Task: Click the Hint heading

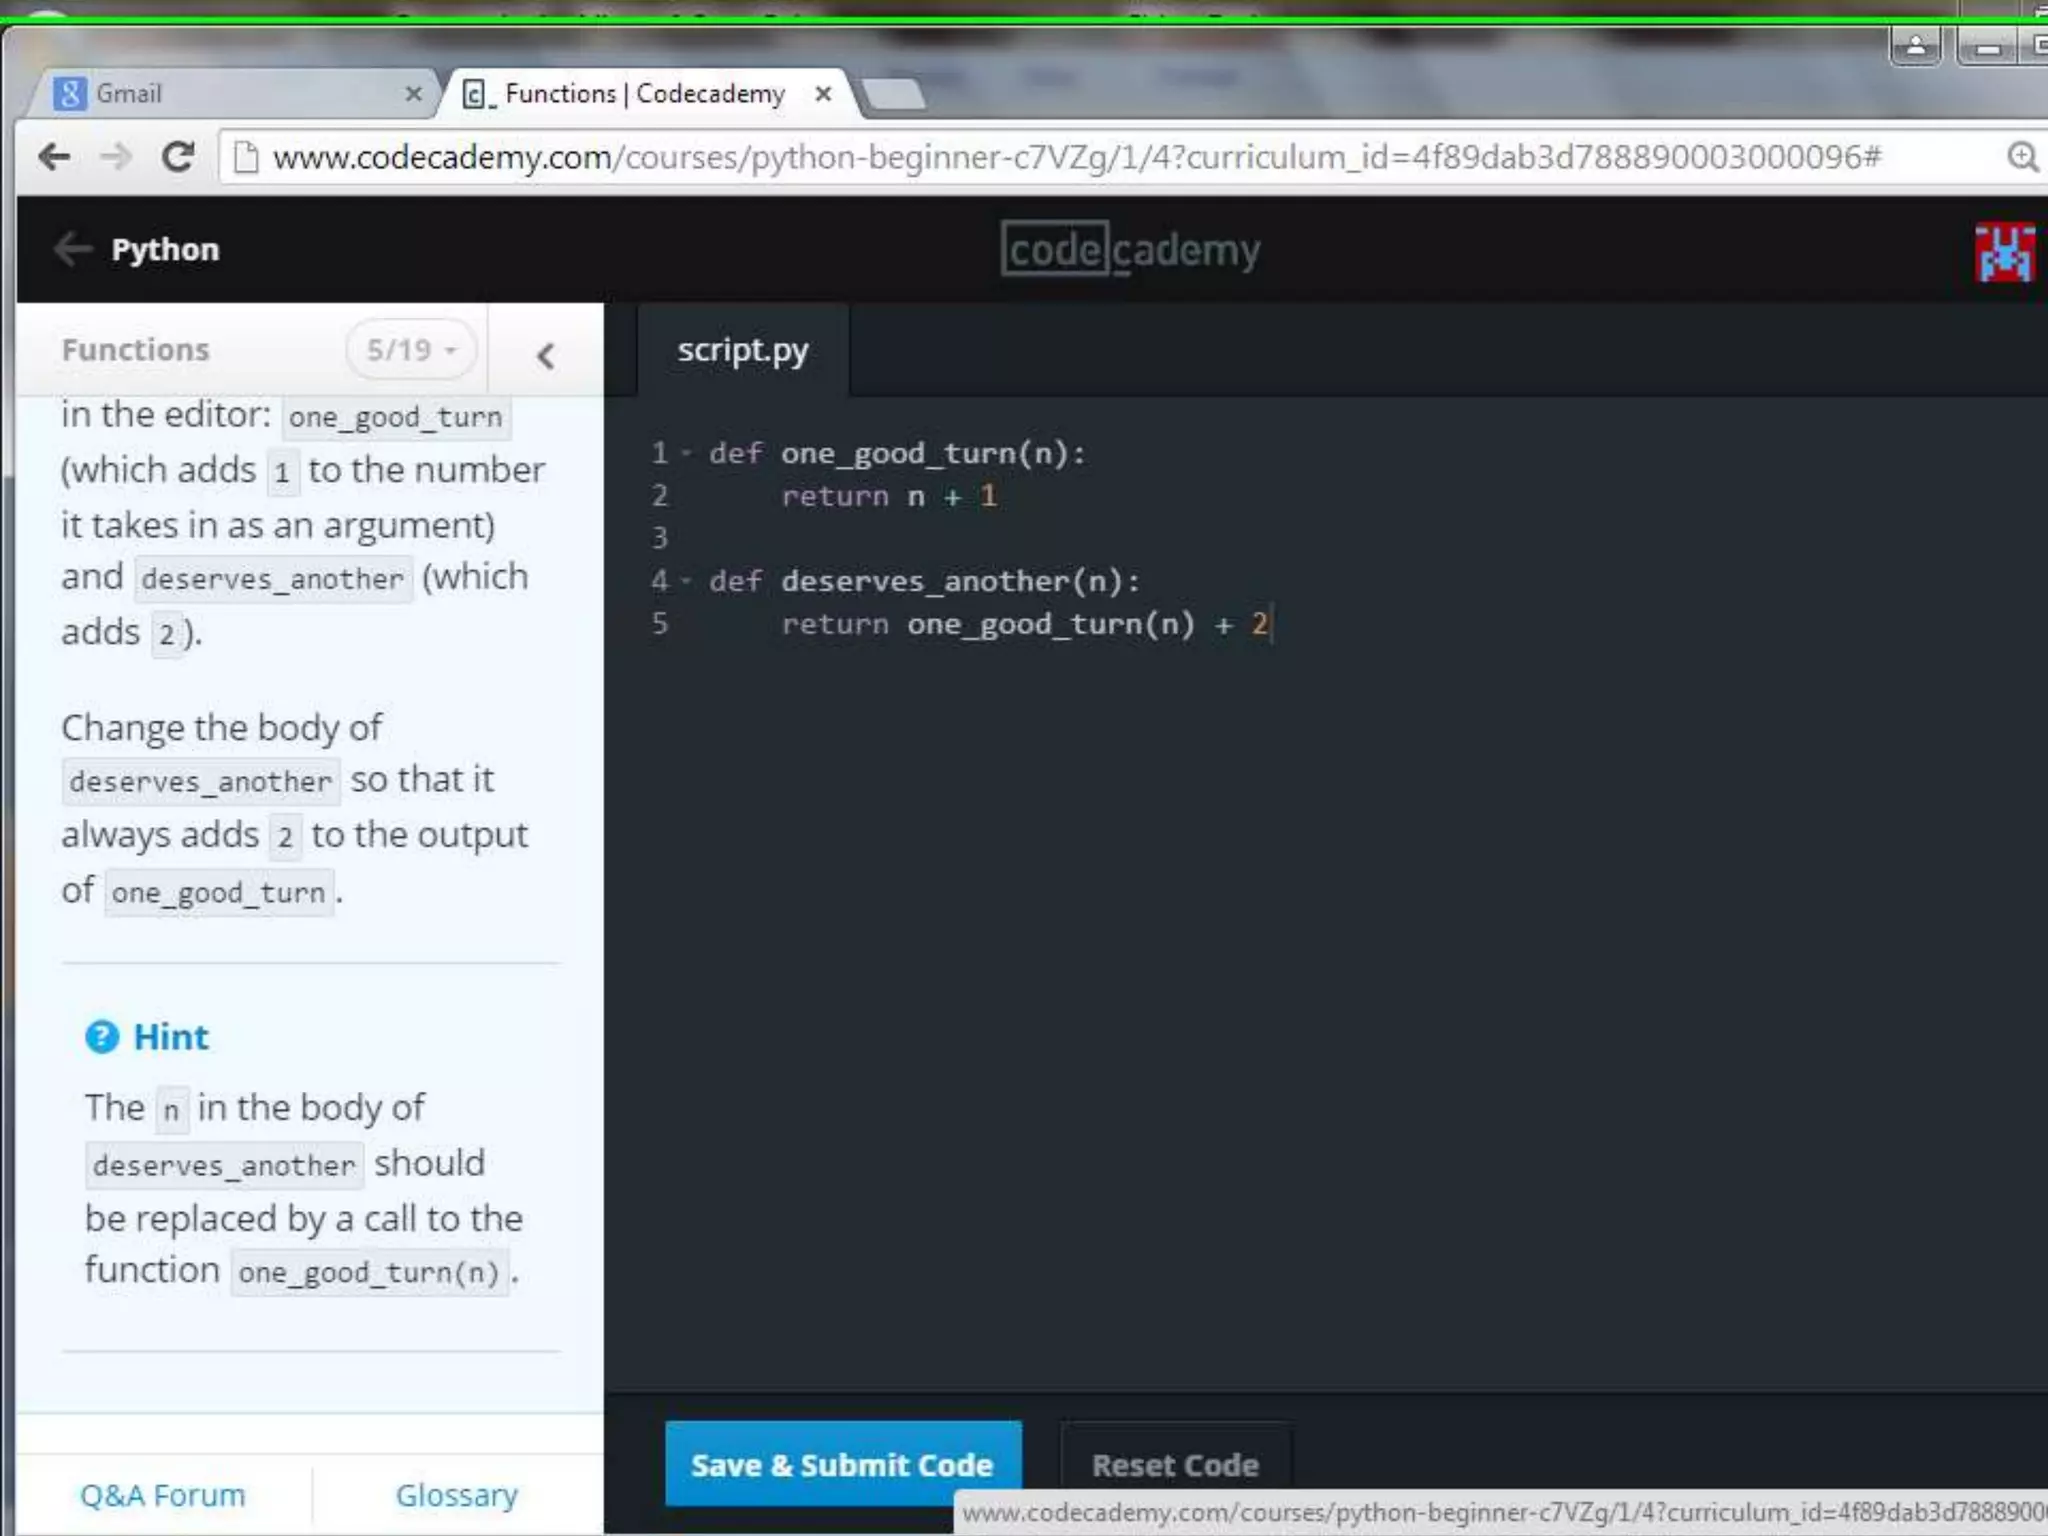Action: 171,1037
